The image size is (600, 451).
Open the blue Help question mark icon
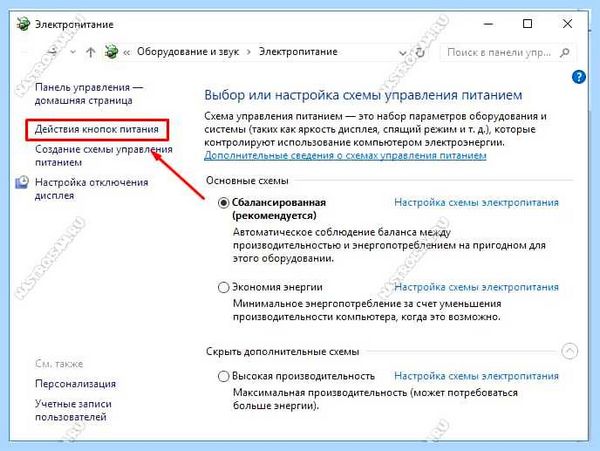(579, 77)
